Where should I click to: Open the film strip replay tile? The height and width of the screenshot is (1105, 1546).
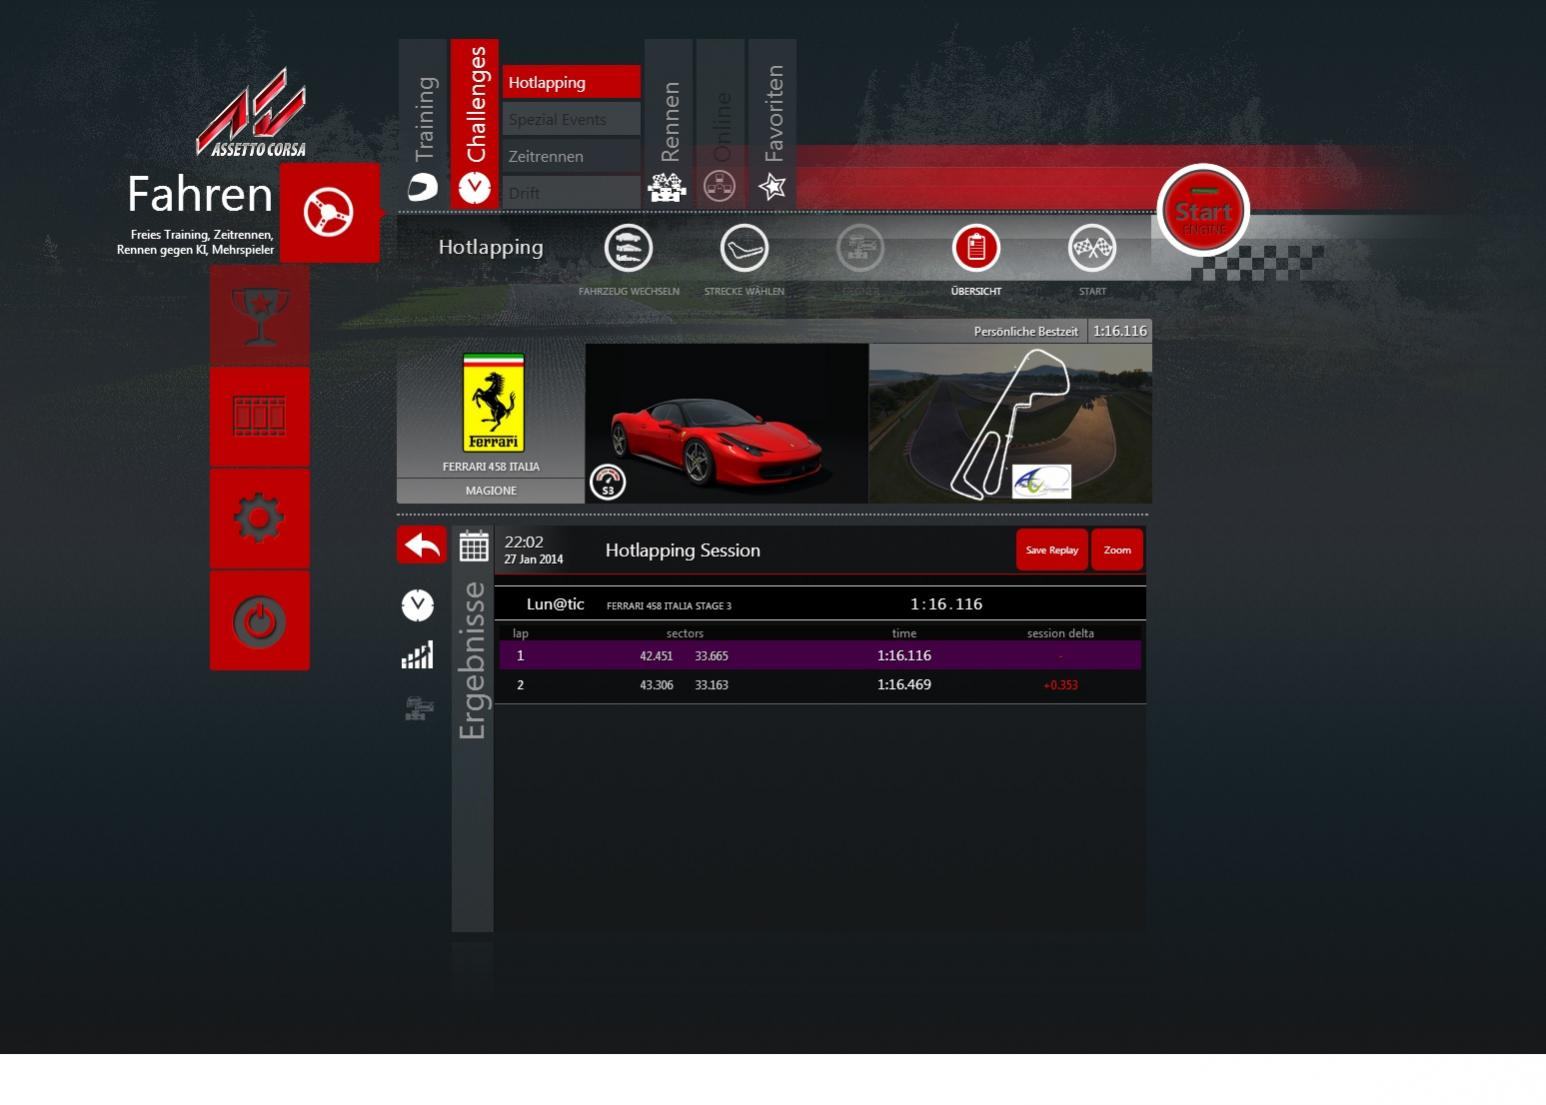260,417
